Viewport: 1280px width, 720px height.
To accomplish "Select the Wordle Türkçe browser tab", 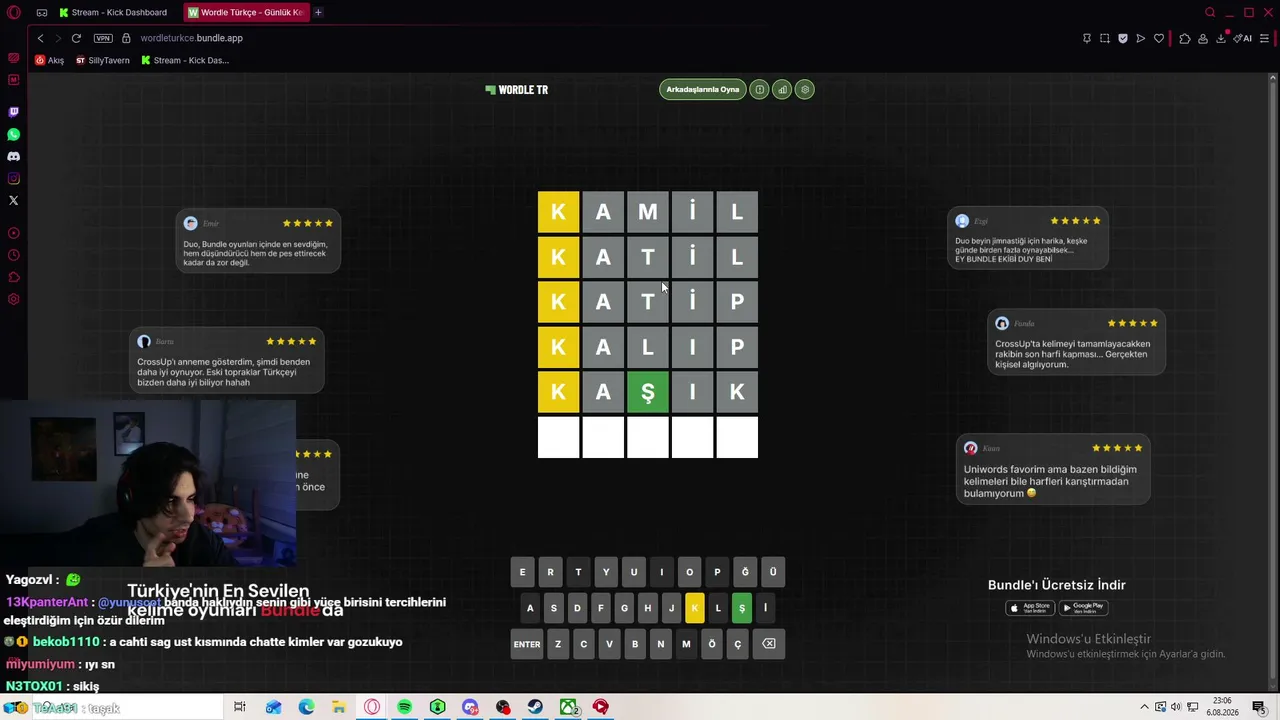I will tap(246, 12).
